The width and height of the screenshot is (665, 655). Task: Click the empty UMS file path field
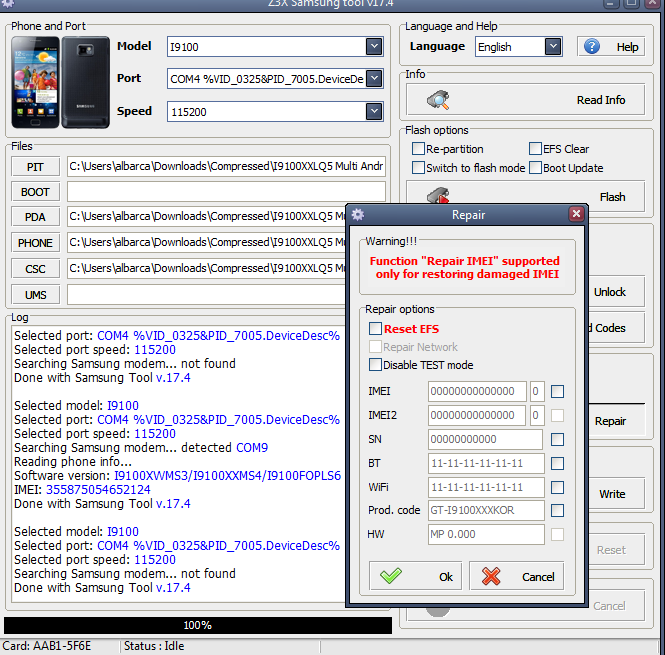click(207, 295)
